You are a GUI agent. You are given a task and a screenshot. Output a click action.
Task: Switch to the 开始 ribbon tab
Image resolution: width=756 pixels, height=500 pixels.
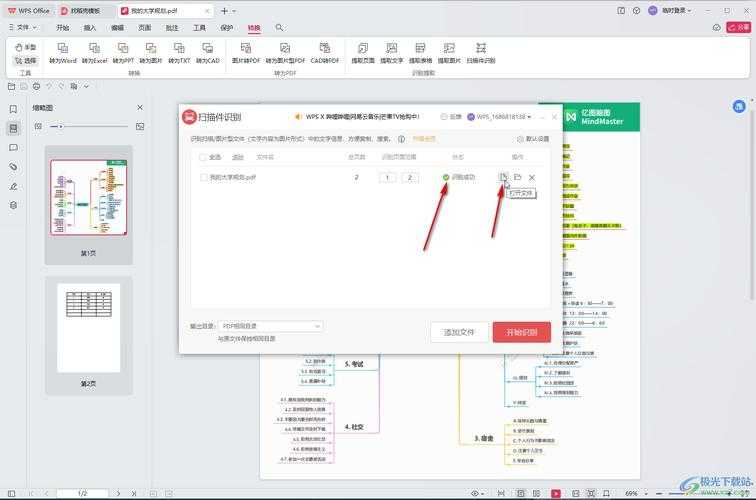[x=63, y=27]
